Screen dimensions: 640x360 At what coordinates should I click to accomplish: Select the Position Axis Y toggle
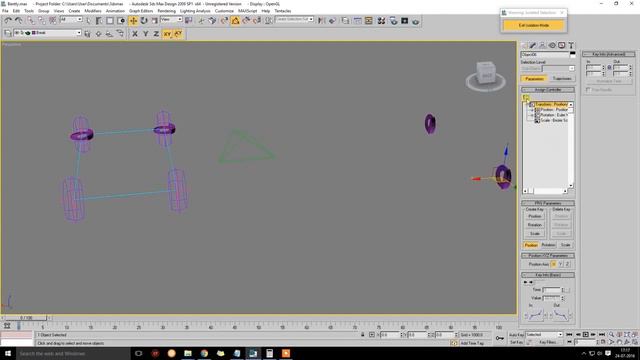click(x=560, y=264)
